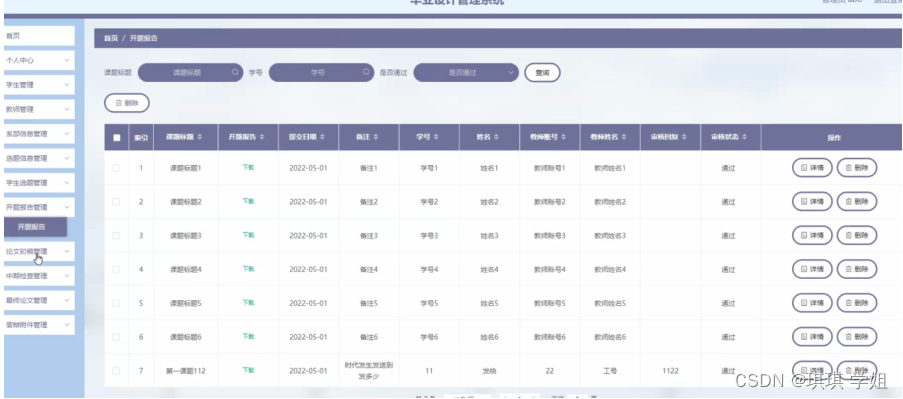Open 详情 for row 课题标题6

pos(812,337)
